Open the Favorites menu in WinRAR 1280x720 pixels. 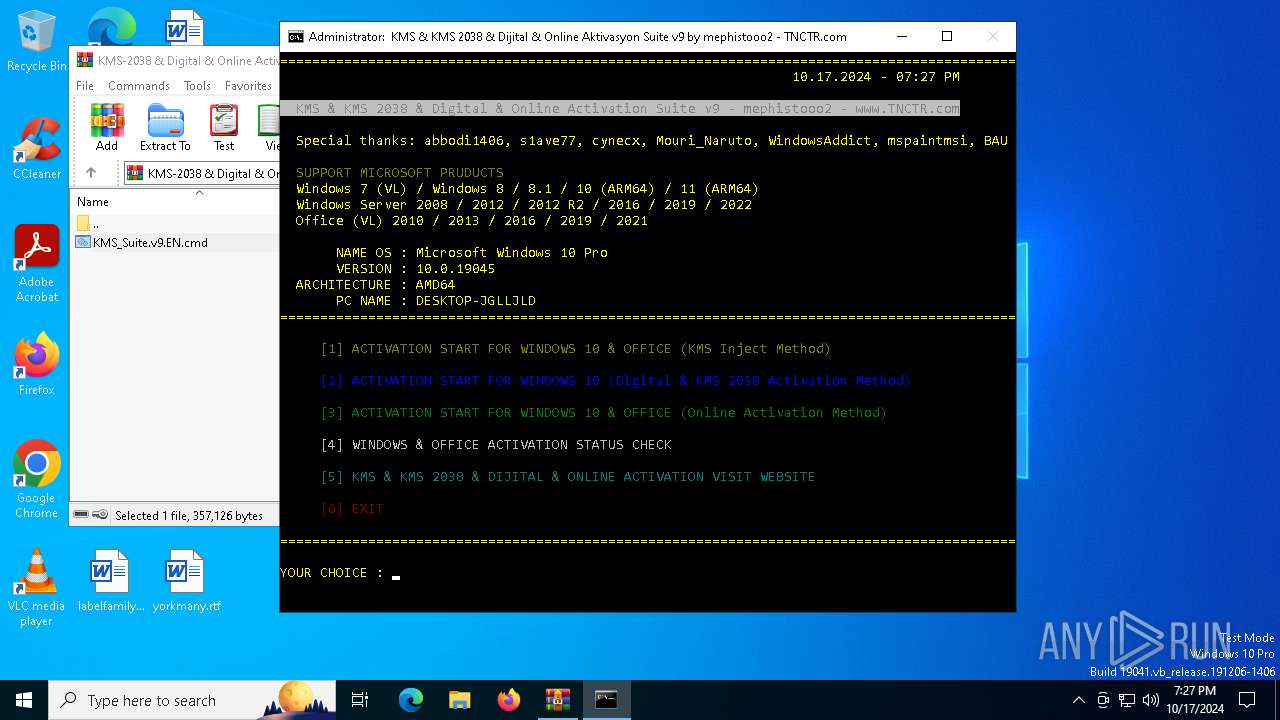[x=248, y=86]
